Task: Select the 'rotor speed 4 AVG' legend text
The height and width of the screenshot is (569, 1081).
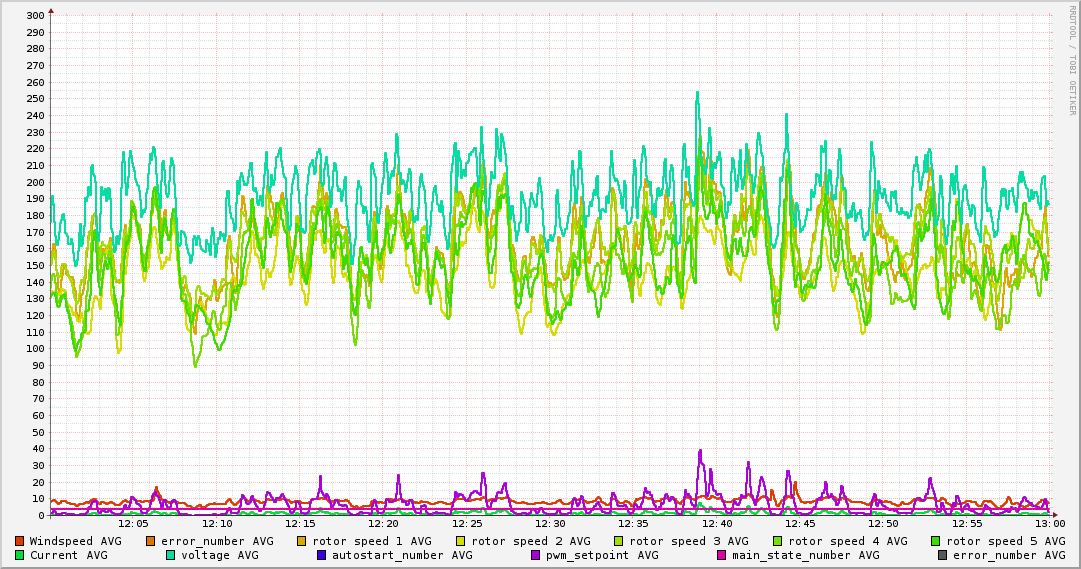Action: pyautogui.click(x=848, y=541)
